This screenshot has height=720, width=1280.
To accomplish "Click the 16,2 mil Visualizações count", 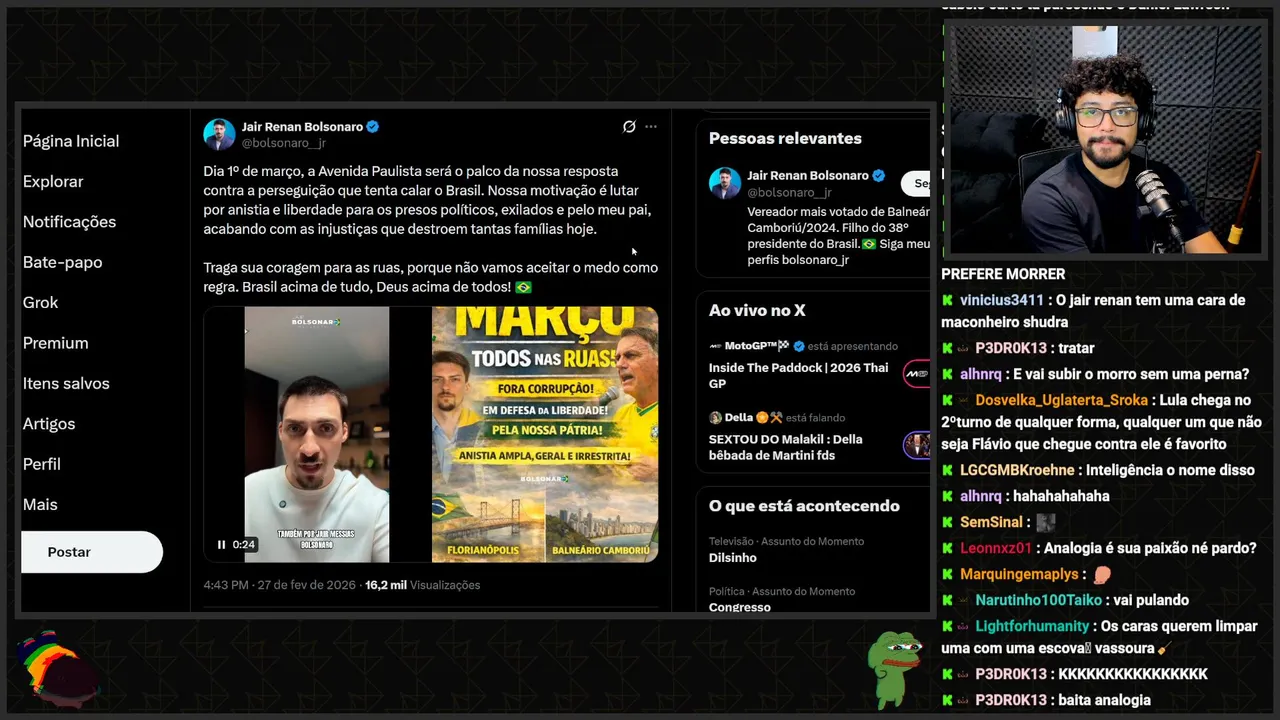I will pos(422,585).
